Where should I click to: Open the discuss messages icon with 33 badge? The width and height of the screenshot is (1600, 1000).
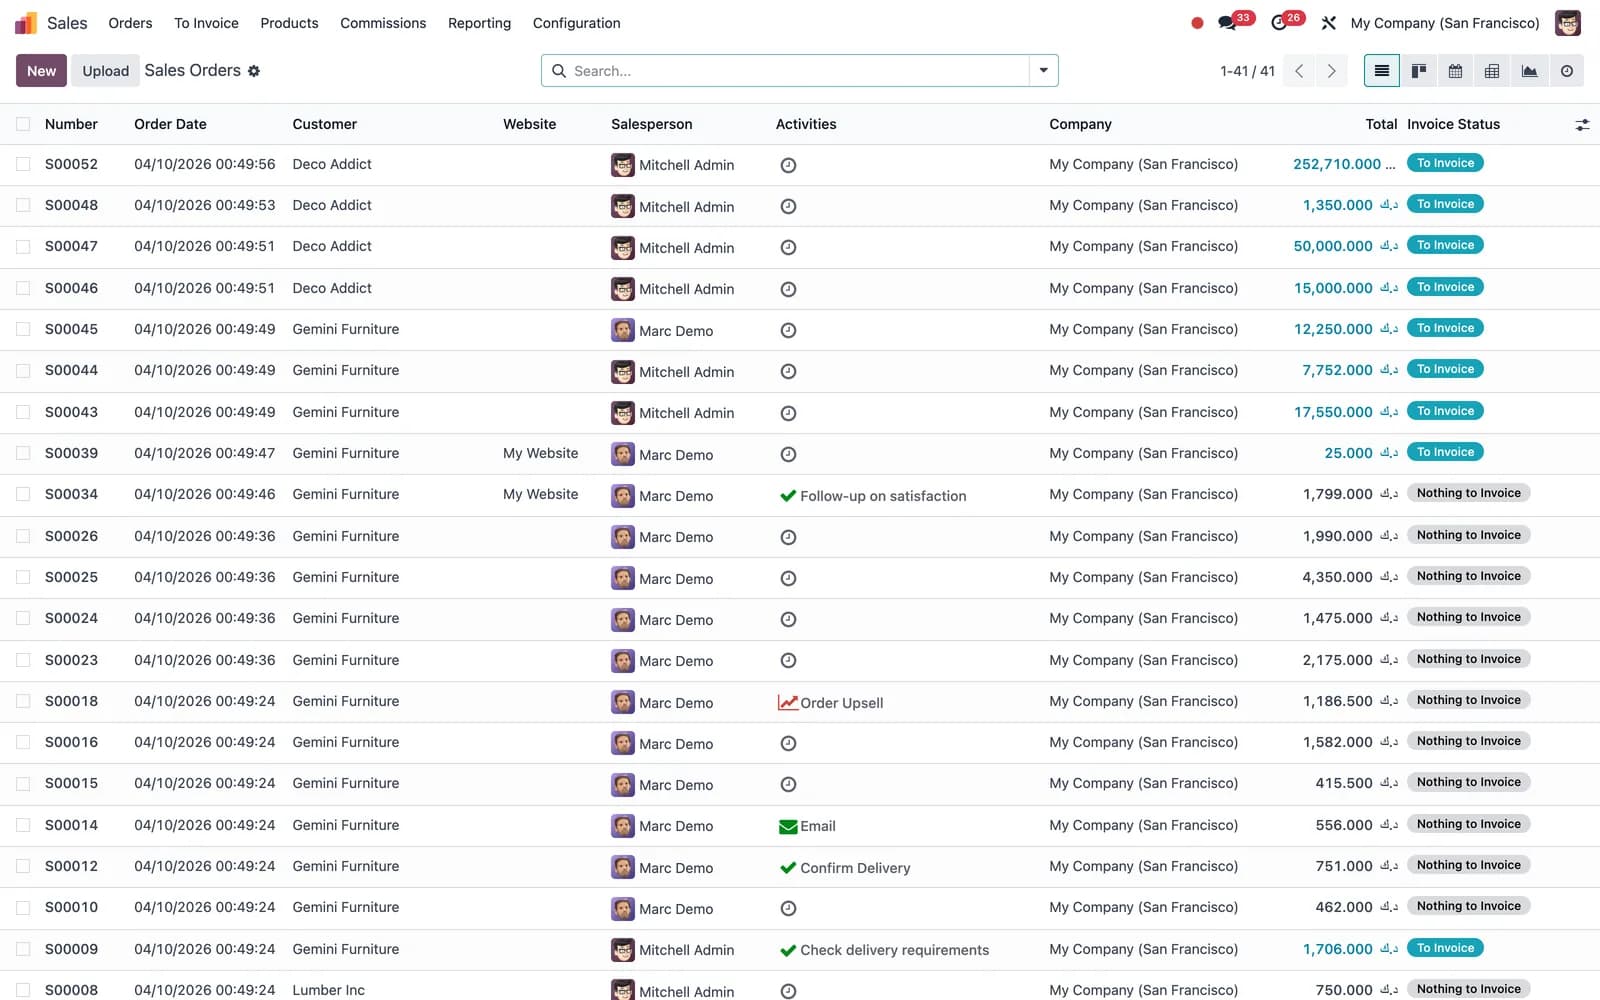pos(1228,23)
